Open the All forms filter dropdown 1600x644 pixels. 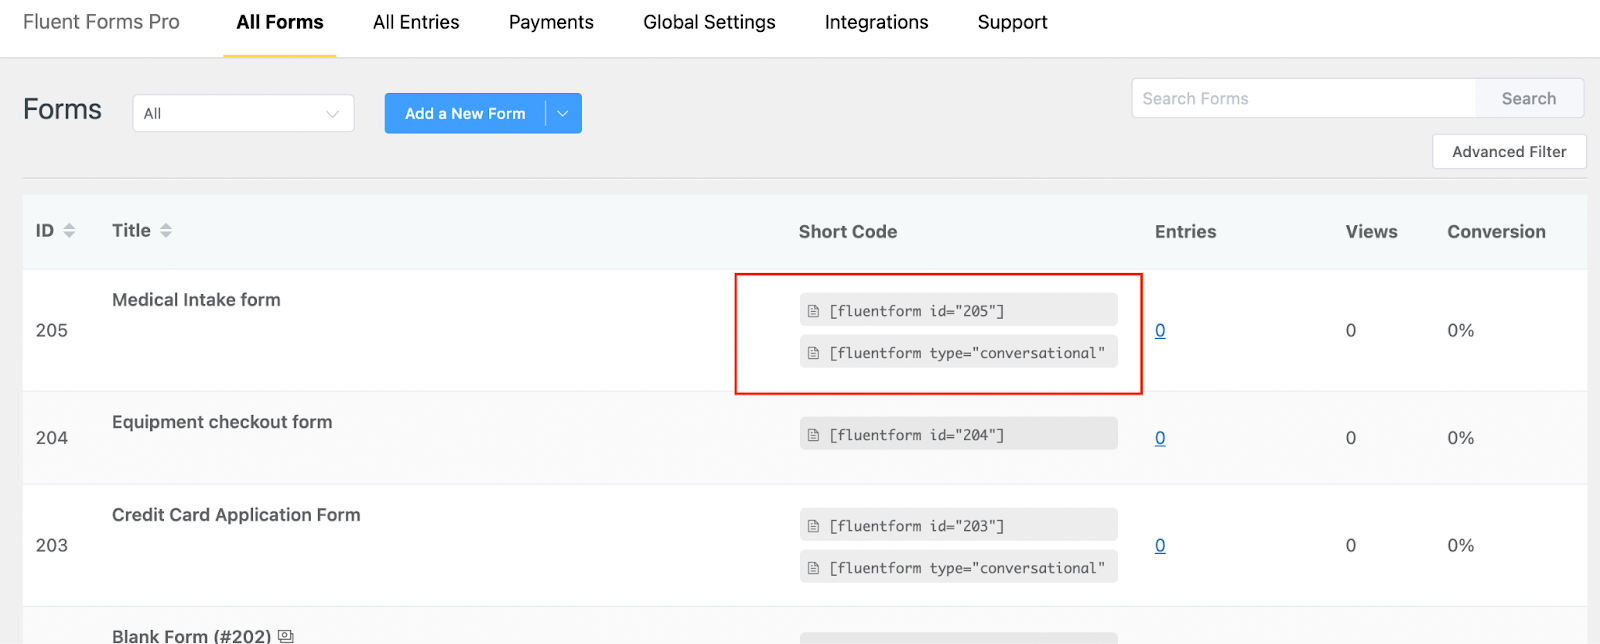[243, 113]
